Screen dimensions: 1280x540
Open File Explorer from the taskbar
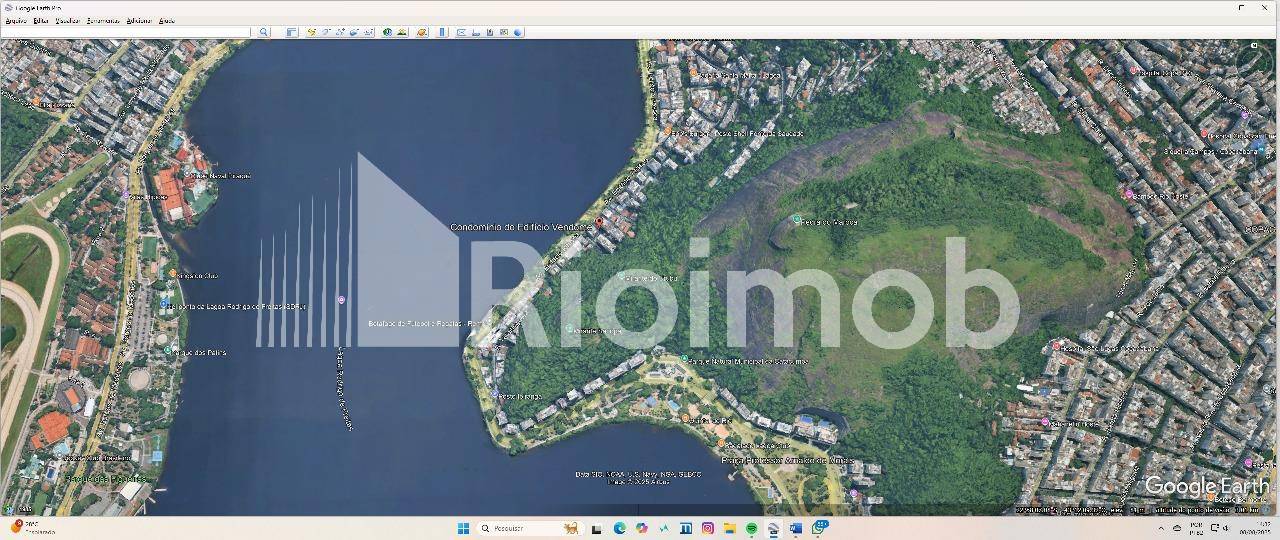[x=730, y=528]
